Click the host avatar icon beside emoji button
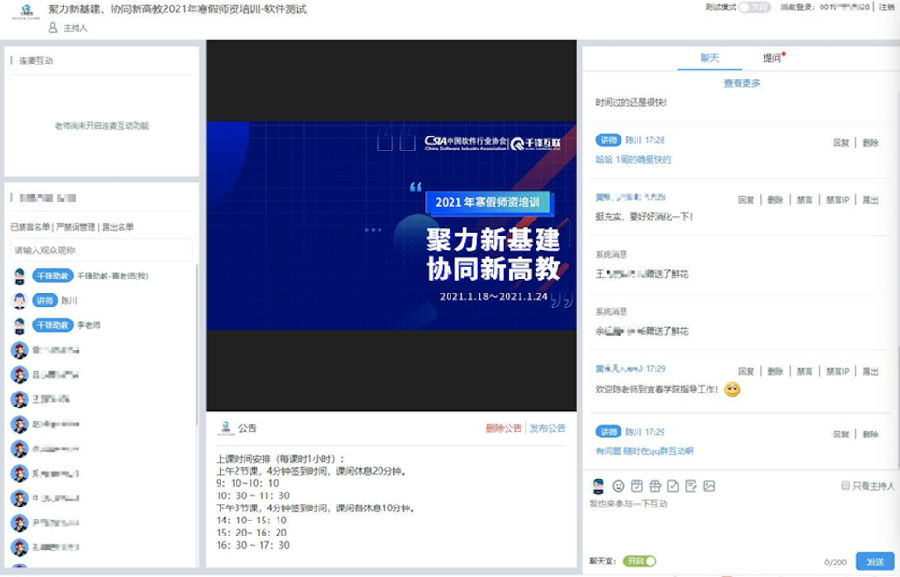 point(598,486)
